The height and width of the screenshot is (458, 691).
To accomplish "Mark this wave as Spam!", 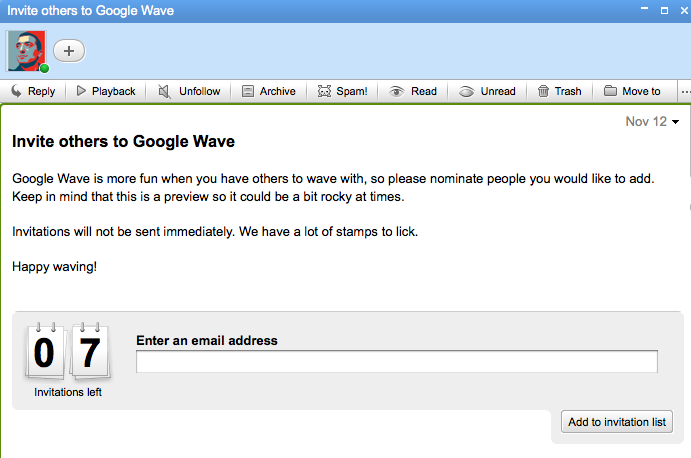I will coord(342,91).
